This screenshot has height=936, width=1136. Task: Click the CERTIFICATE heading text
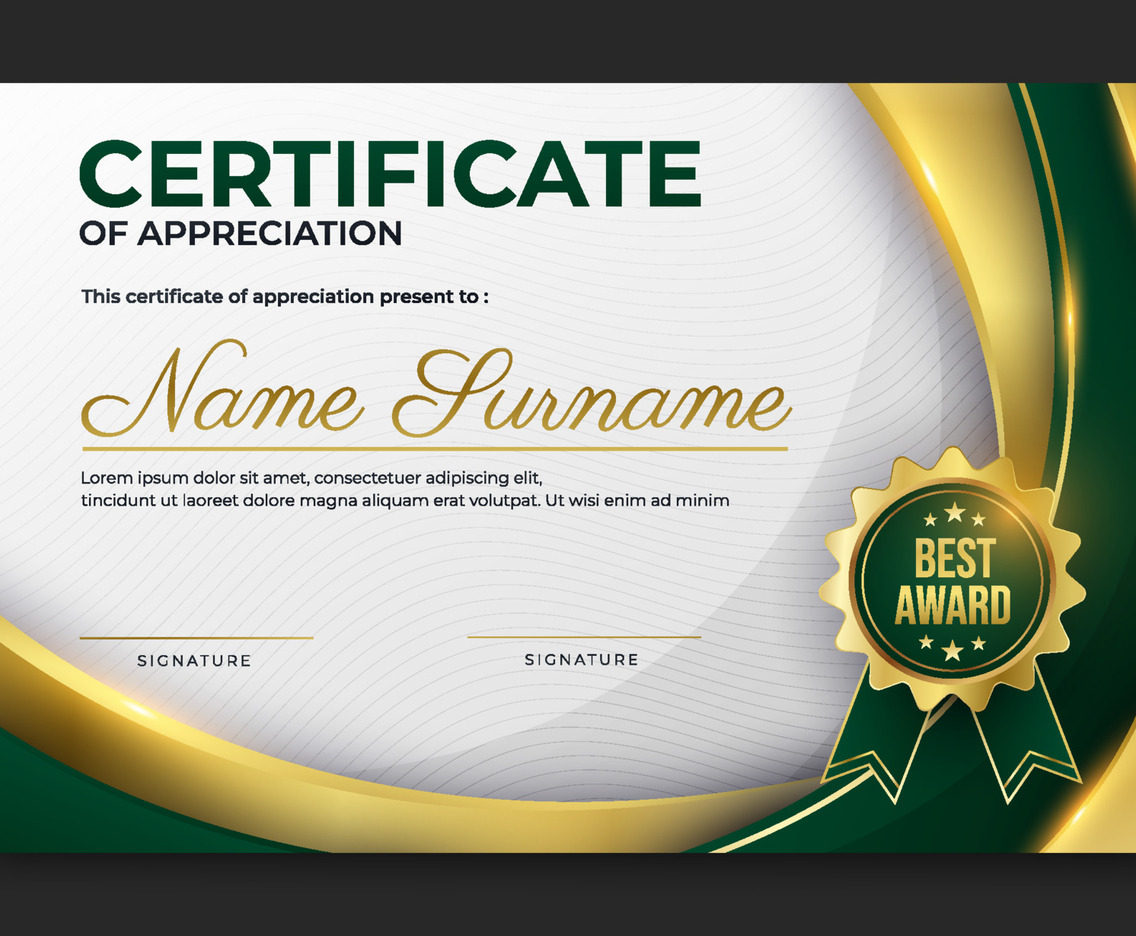[x=390, y=174]
